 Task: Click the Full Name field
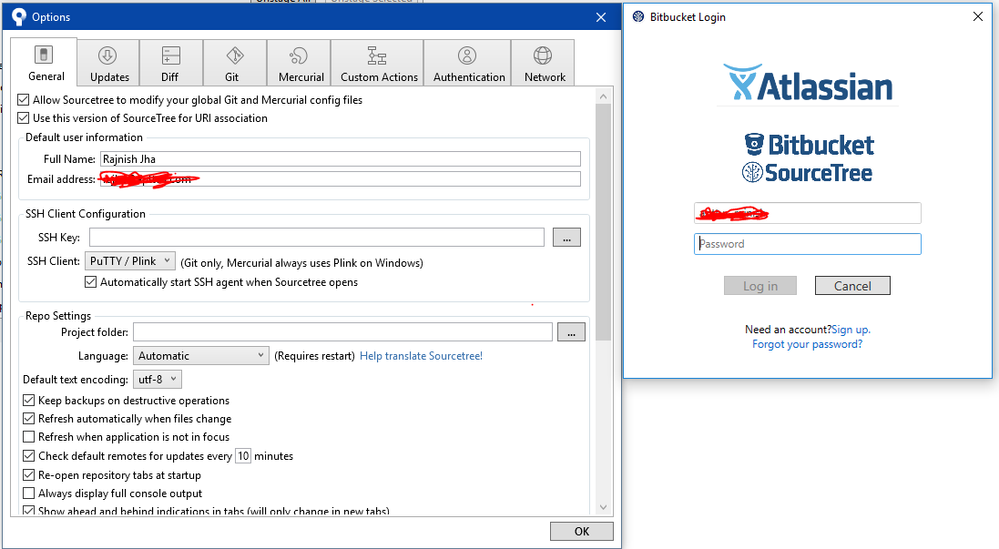coord(340,159)
